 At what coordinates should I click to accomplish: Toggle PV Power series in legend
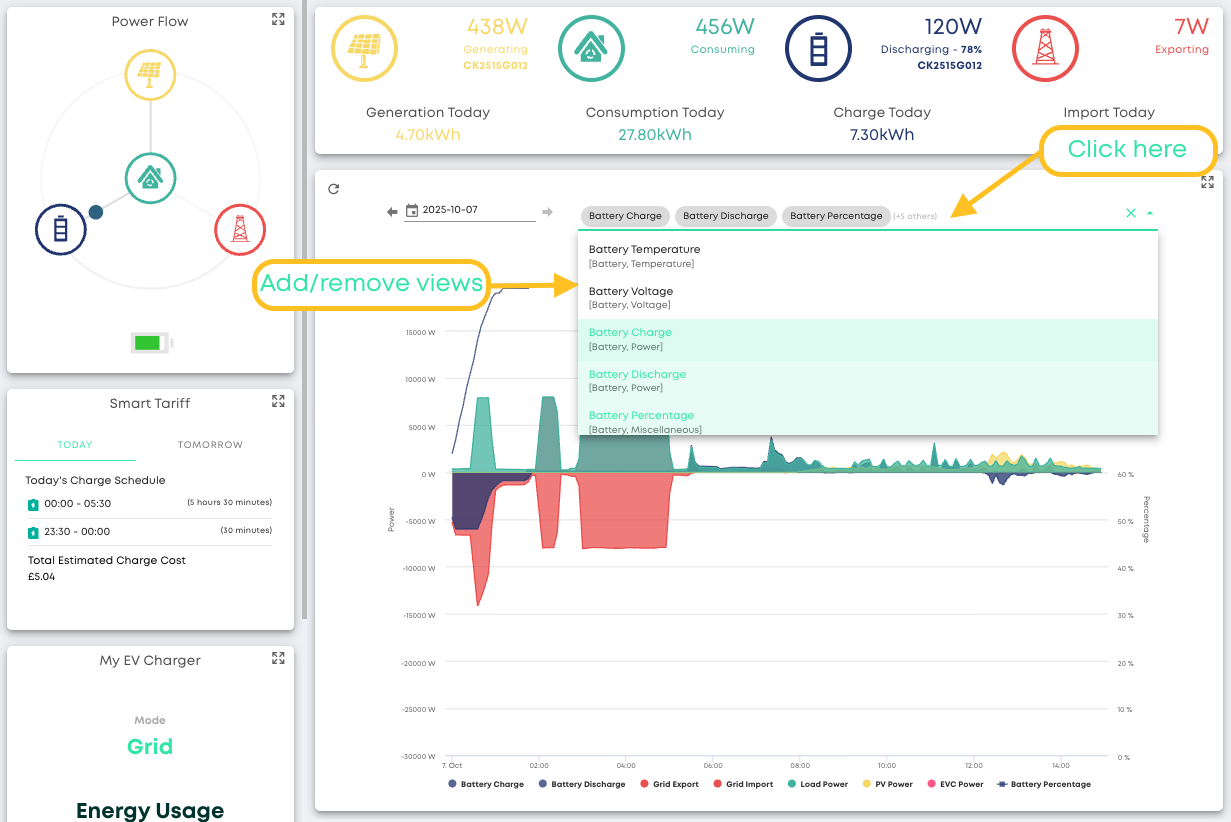coord(886,784)
